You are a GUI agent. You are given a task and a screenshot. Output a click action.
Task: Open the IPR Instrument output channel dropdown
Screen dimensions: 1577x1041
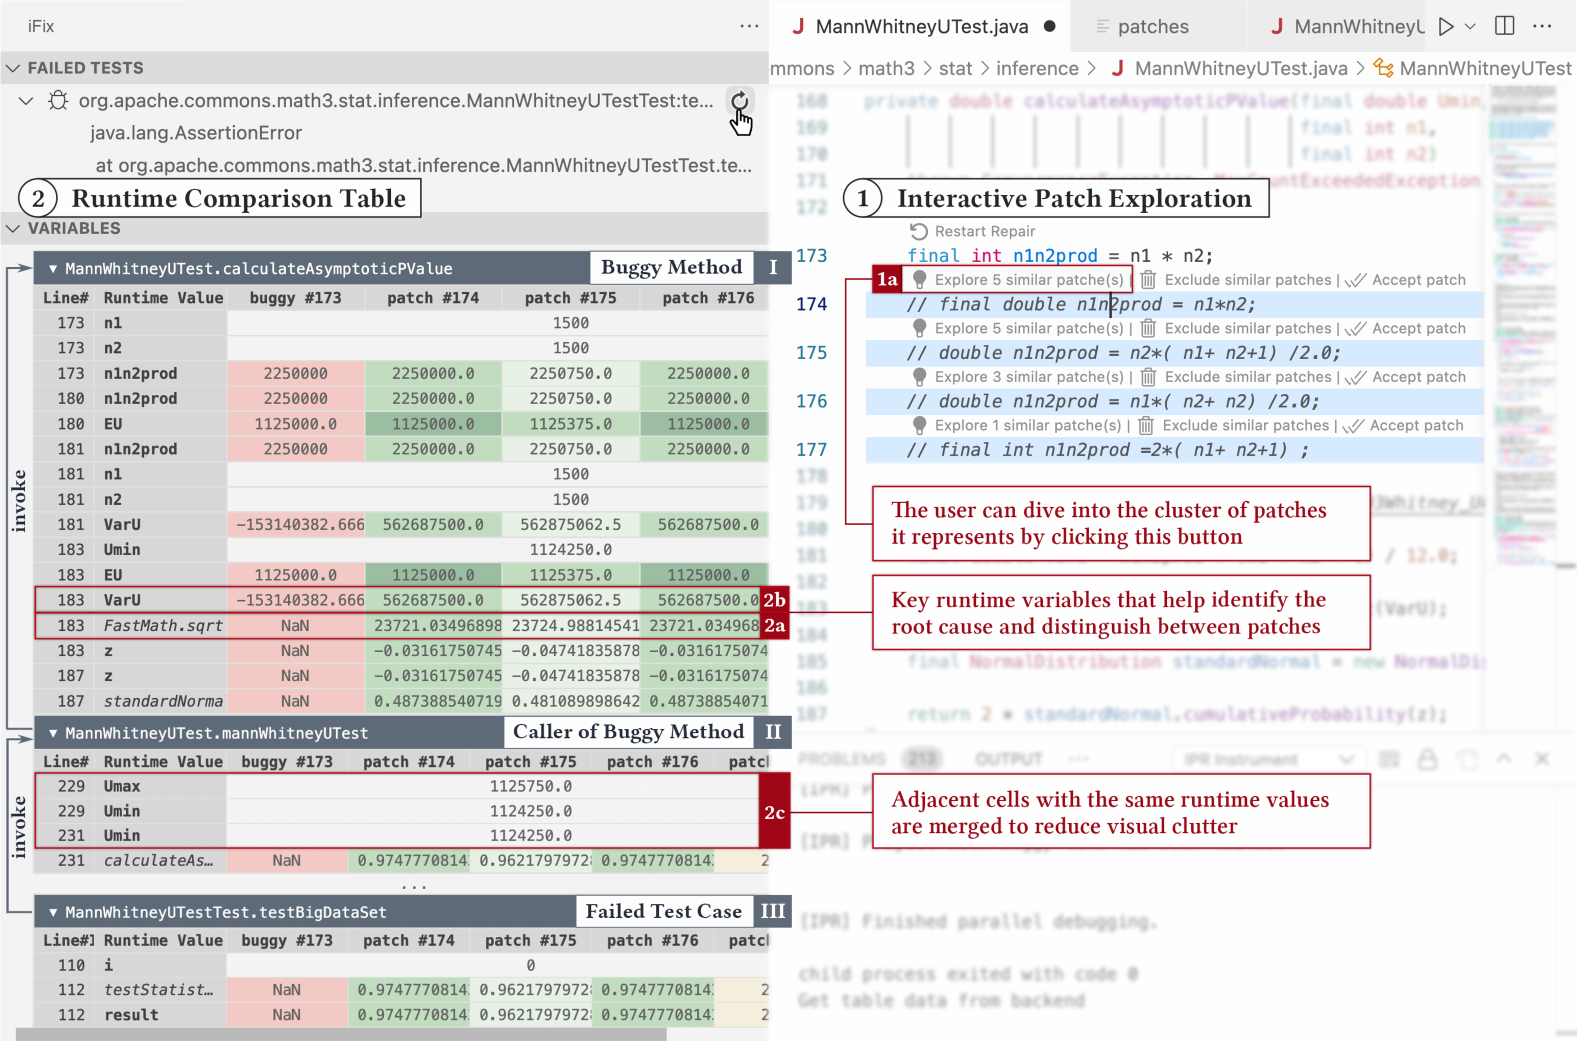pyautogui.click(x=1268, y=759)
